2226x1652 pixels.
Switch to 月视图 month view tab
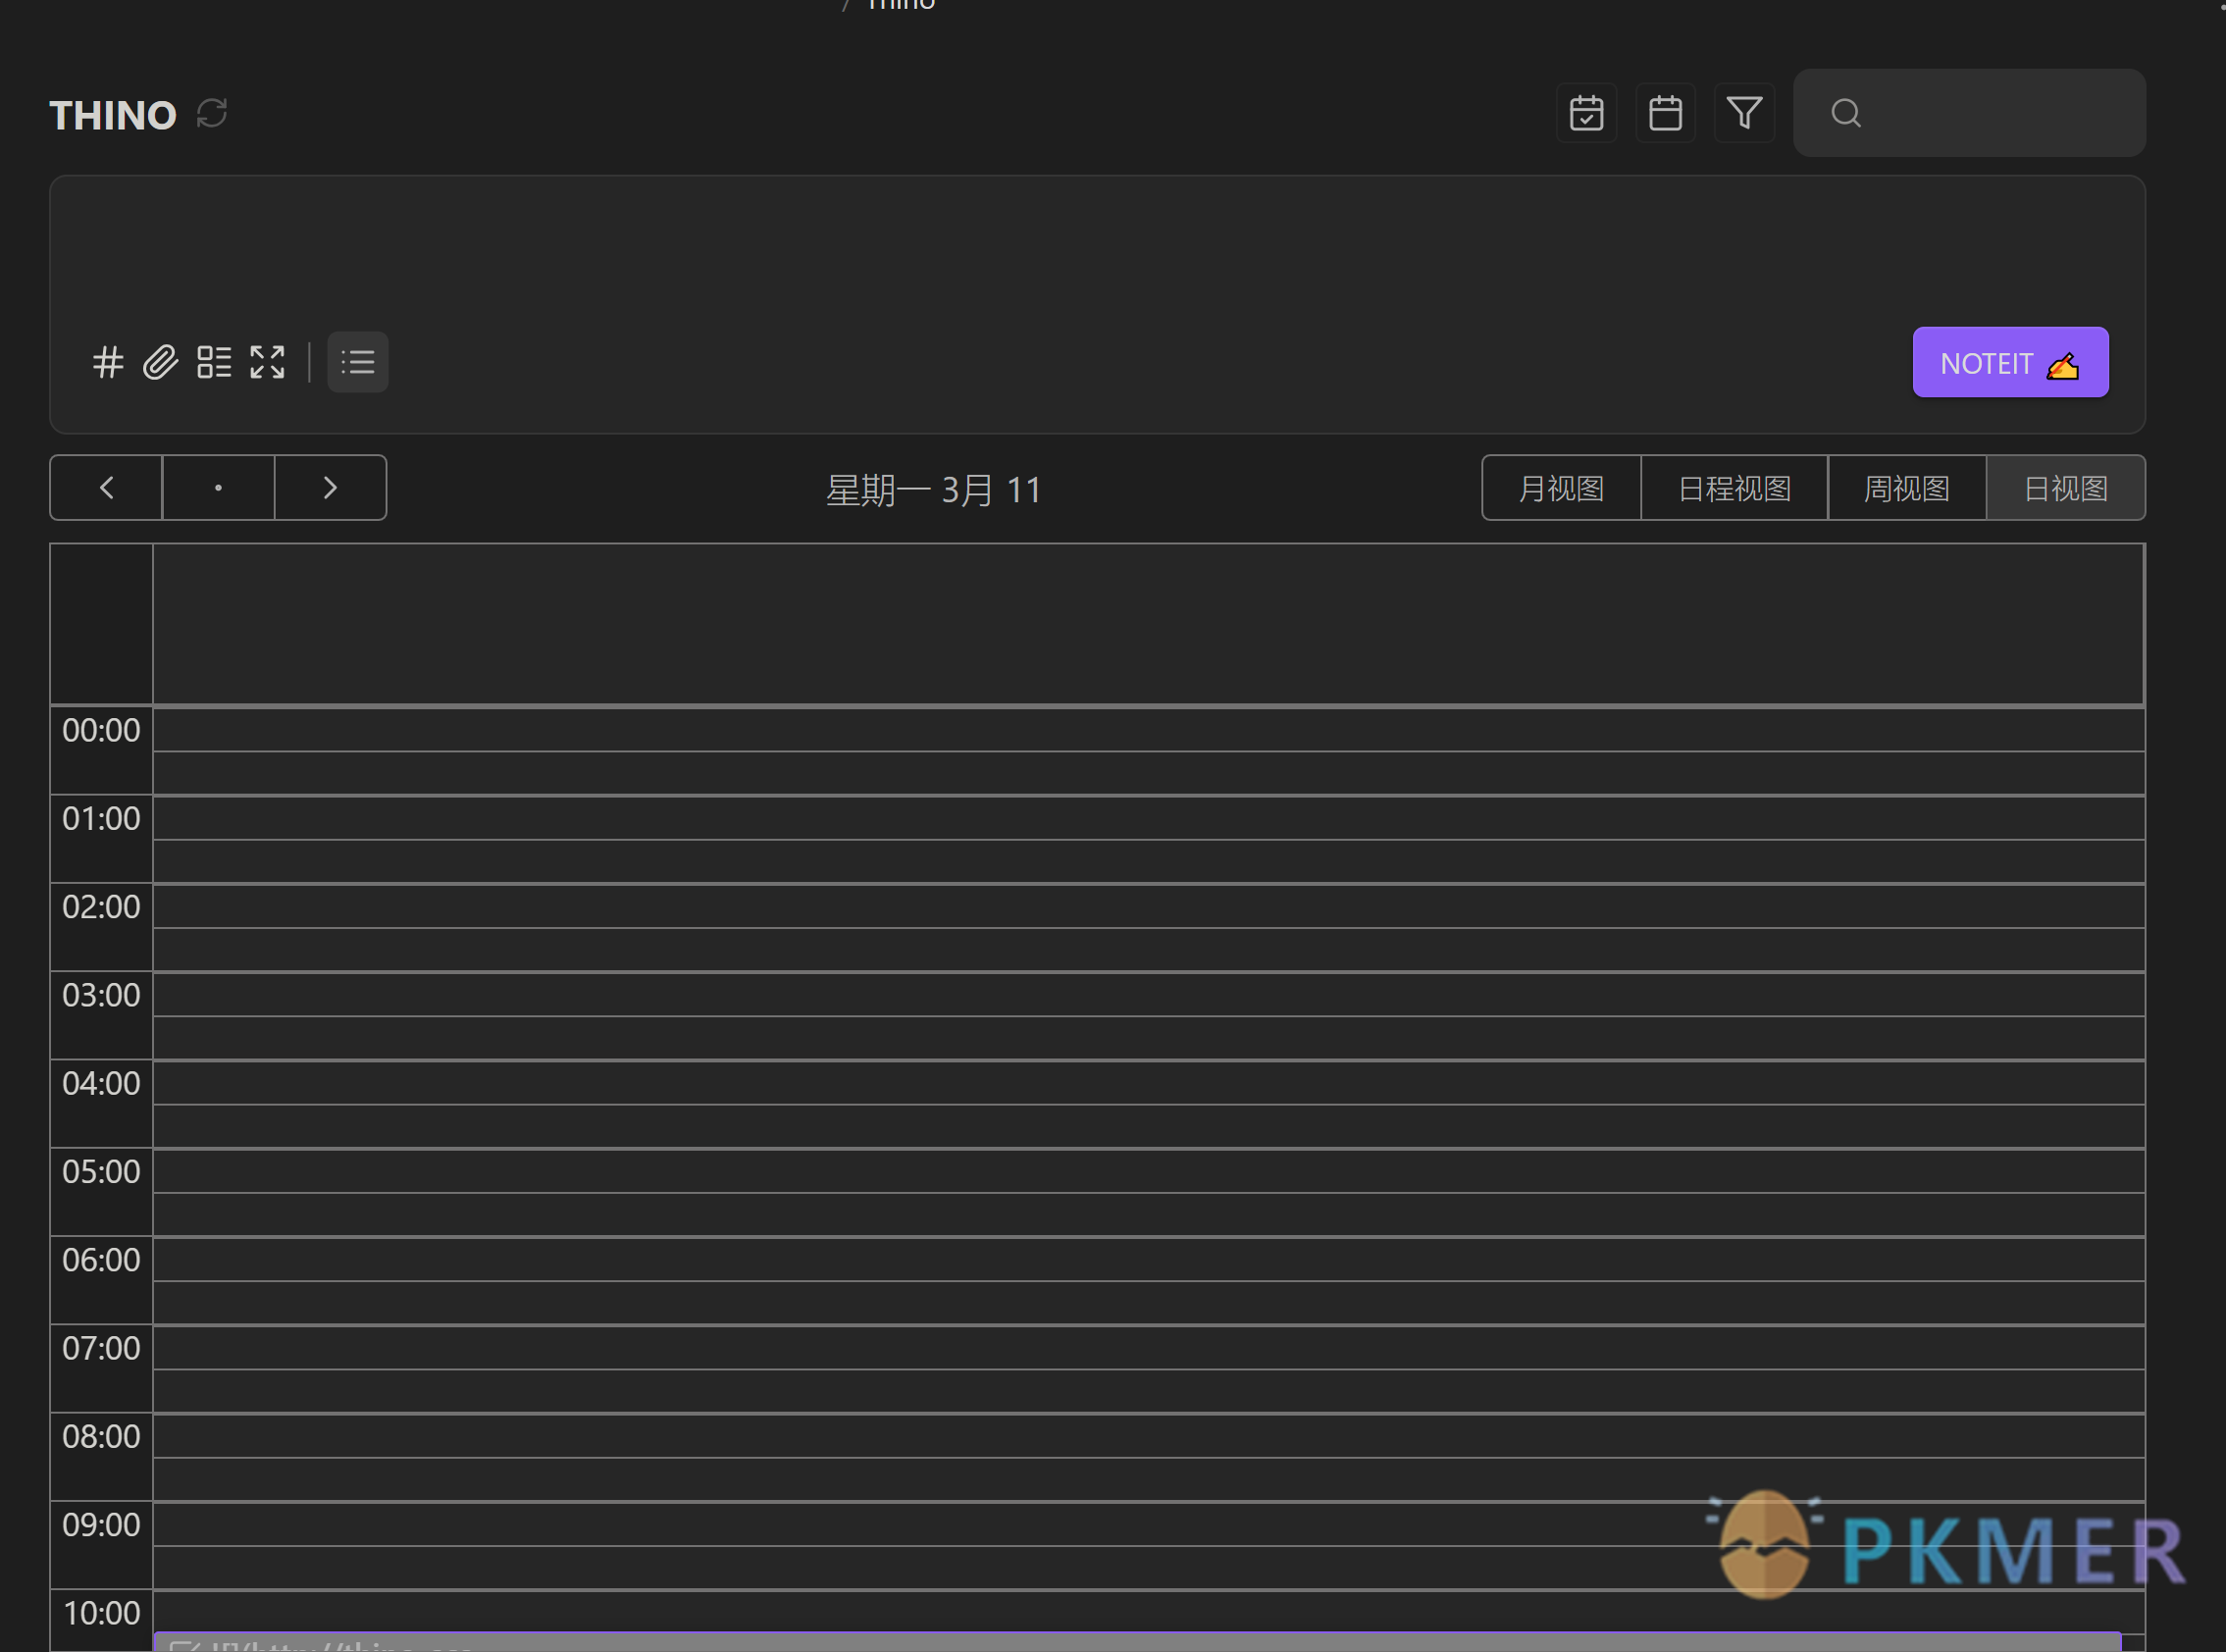tap(1558, 488)
